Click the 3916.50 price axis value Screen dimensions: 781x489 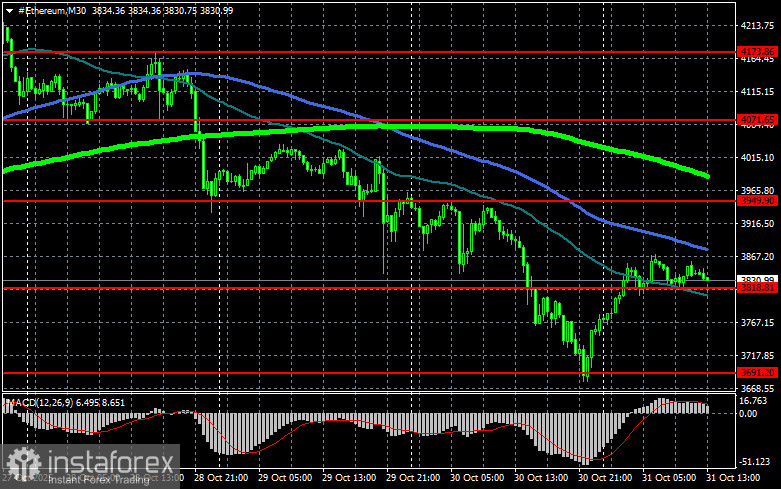[x=758, y=224]
